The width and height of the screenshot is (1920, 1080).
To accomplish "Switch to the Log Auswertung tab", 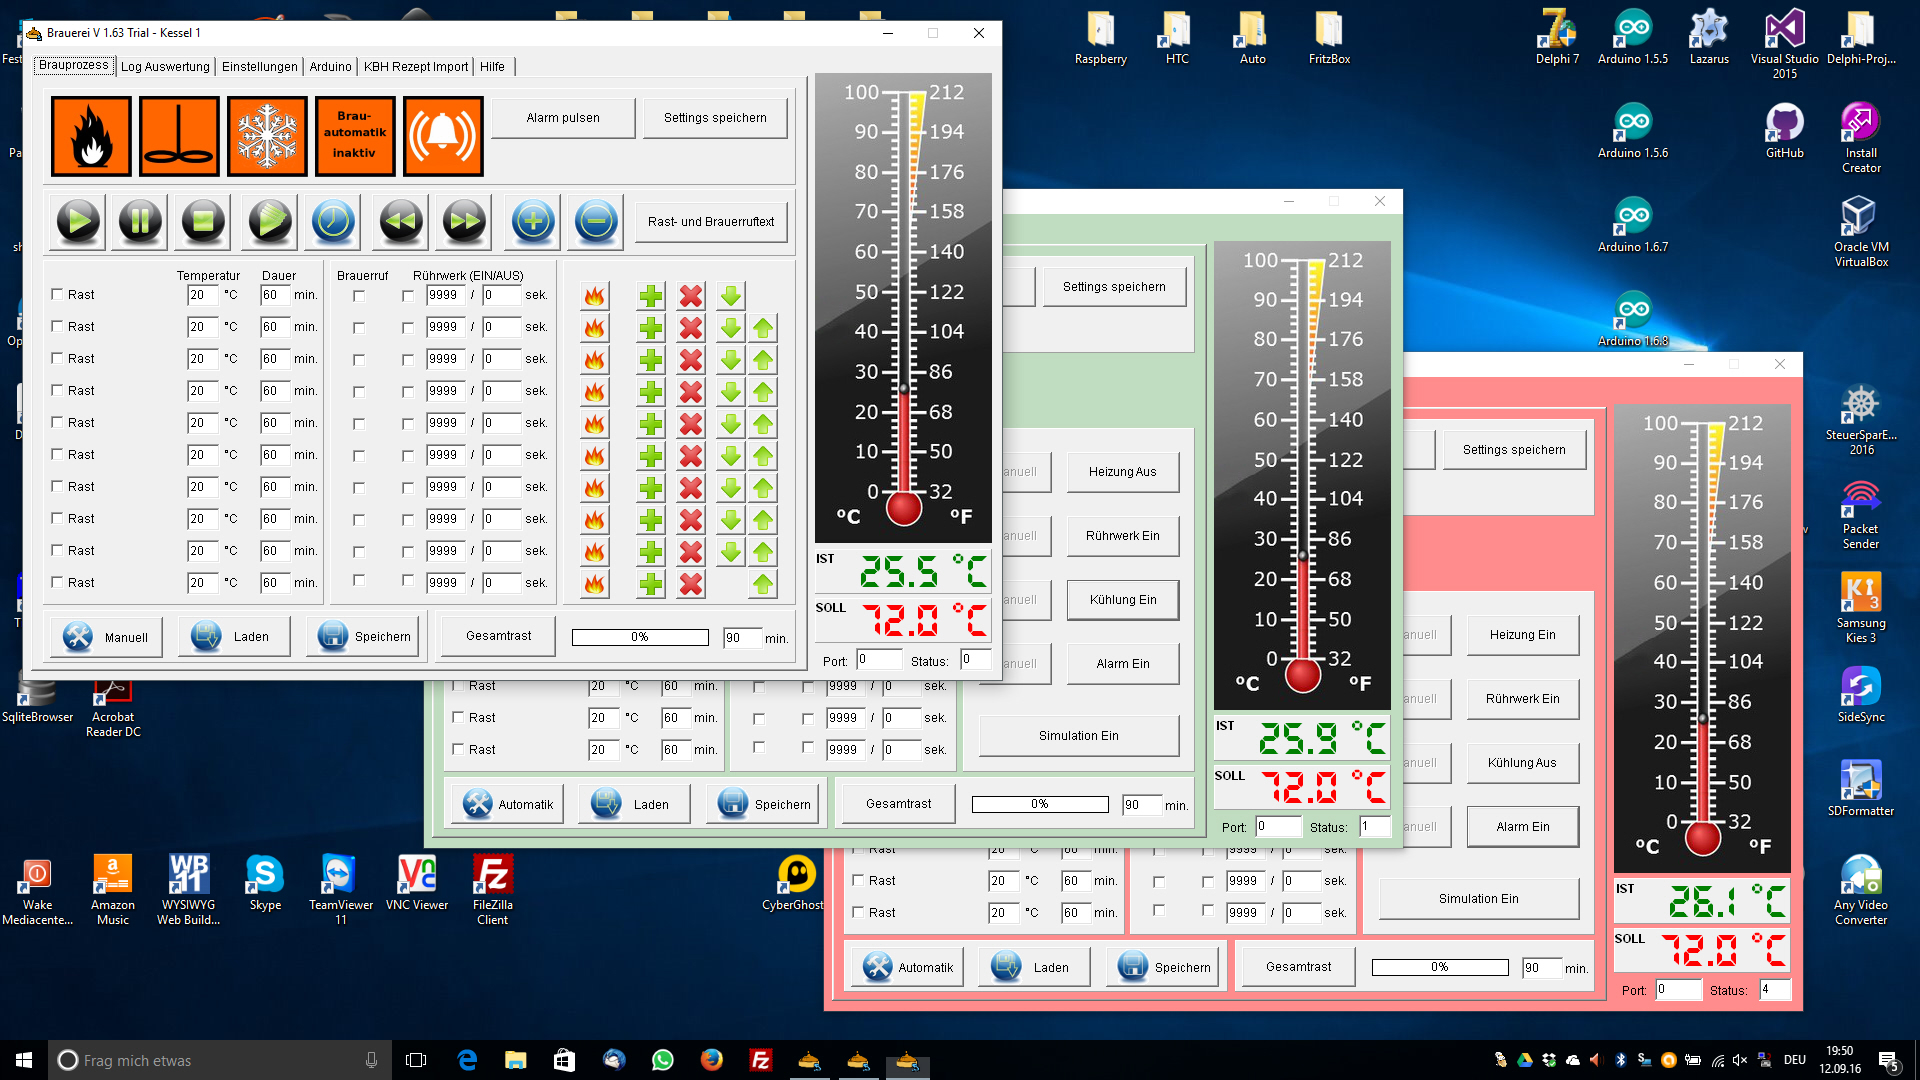I will [165, 67].
